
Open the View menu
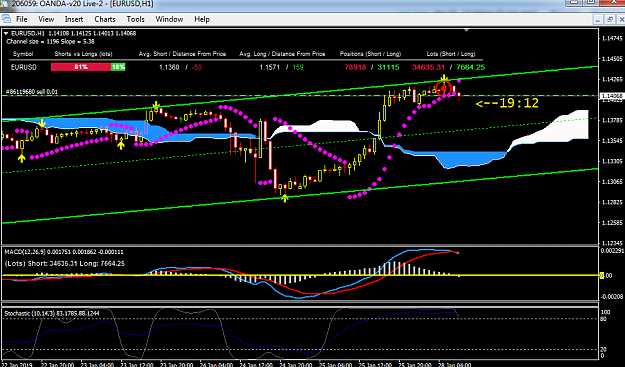pos(46,19)
